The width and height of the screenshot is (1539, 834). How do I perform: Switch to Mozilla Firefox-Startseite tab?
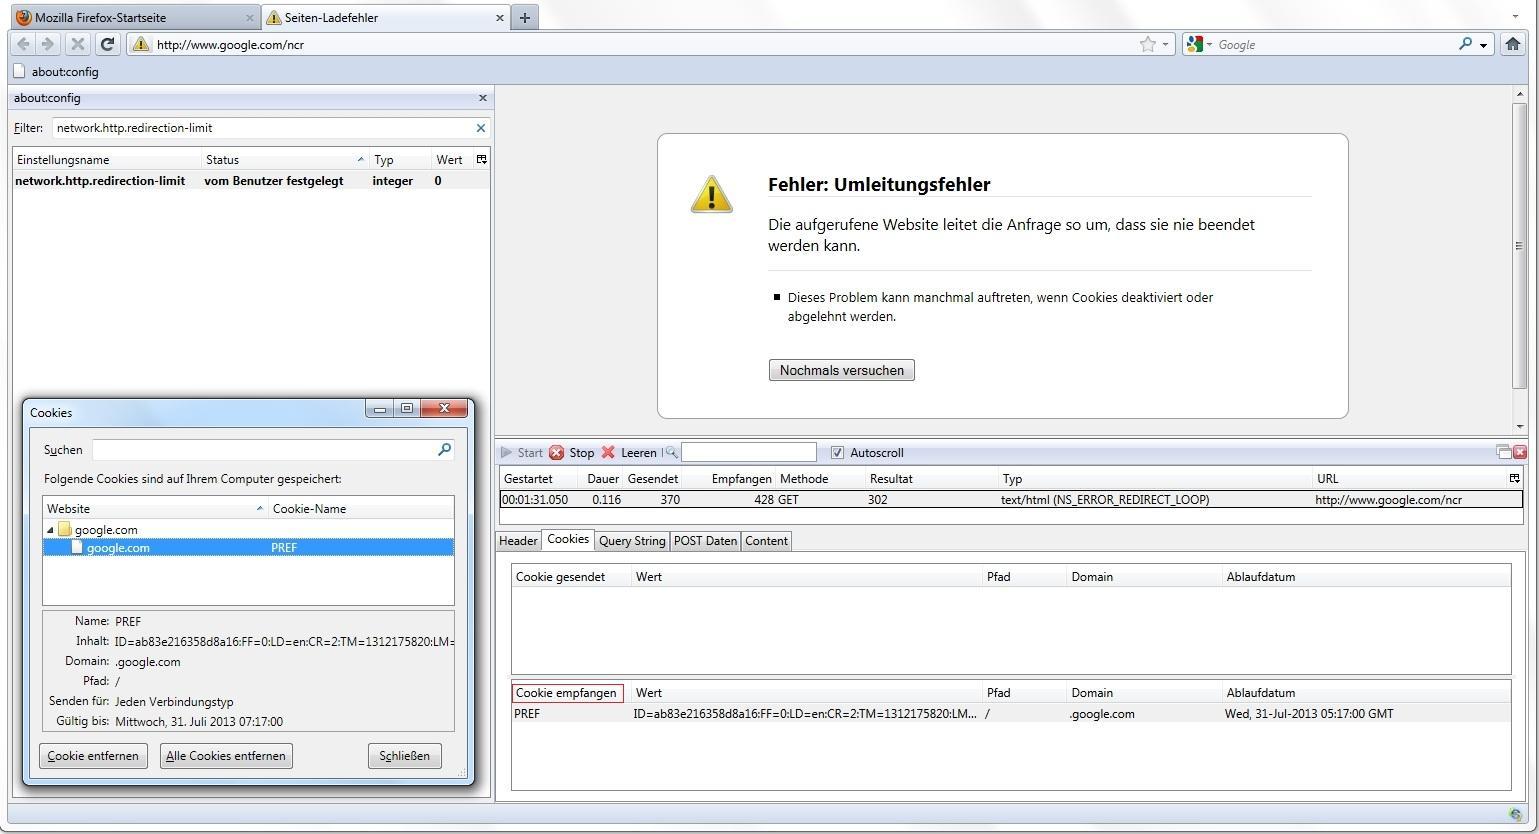click(x=135, y=17)
